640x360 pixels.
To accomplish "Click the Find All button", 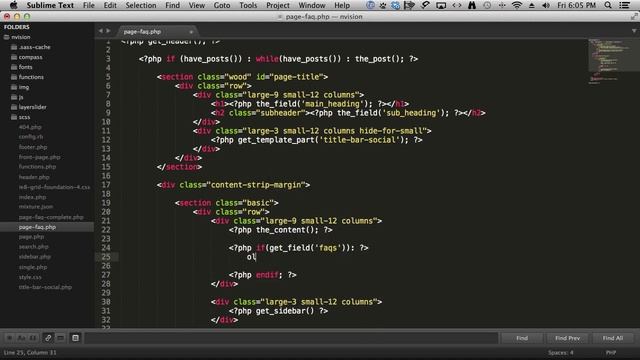I will coord(613,338).
